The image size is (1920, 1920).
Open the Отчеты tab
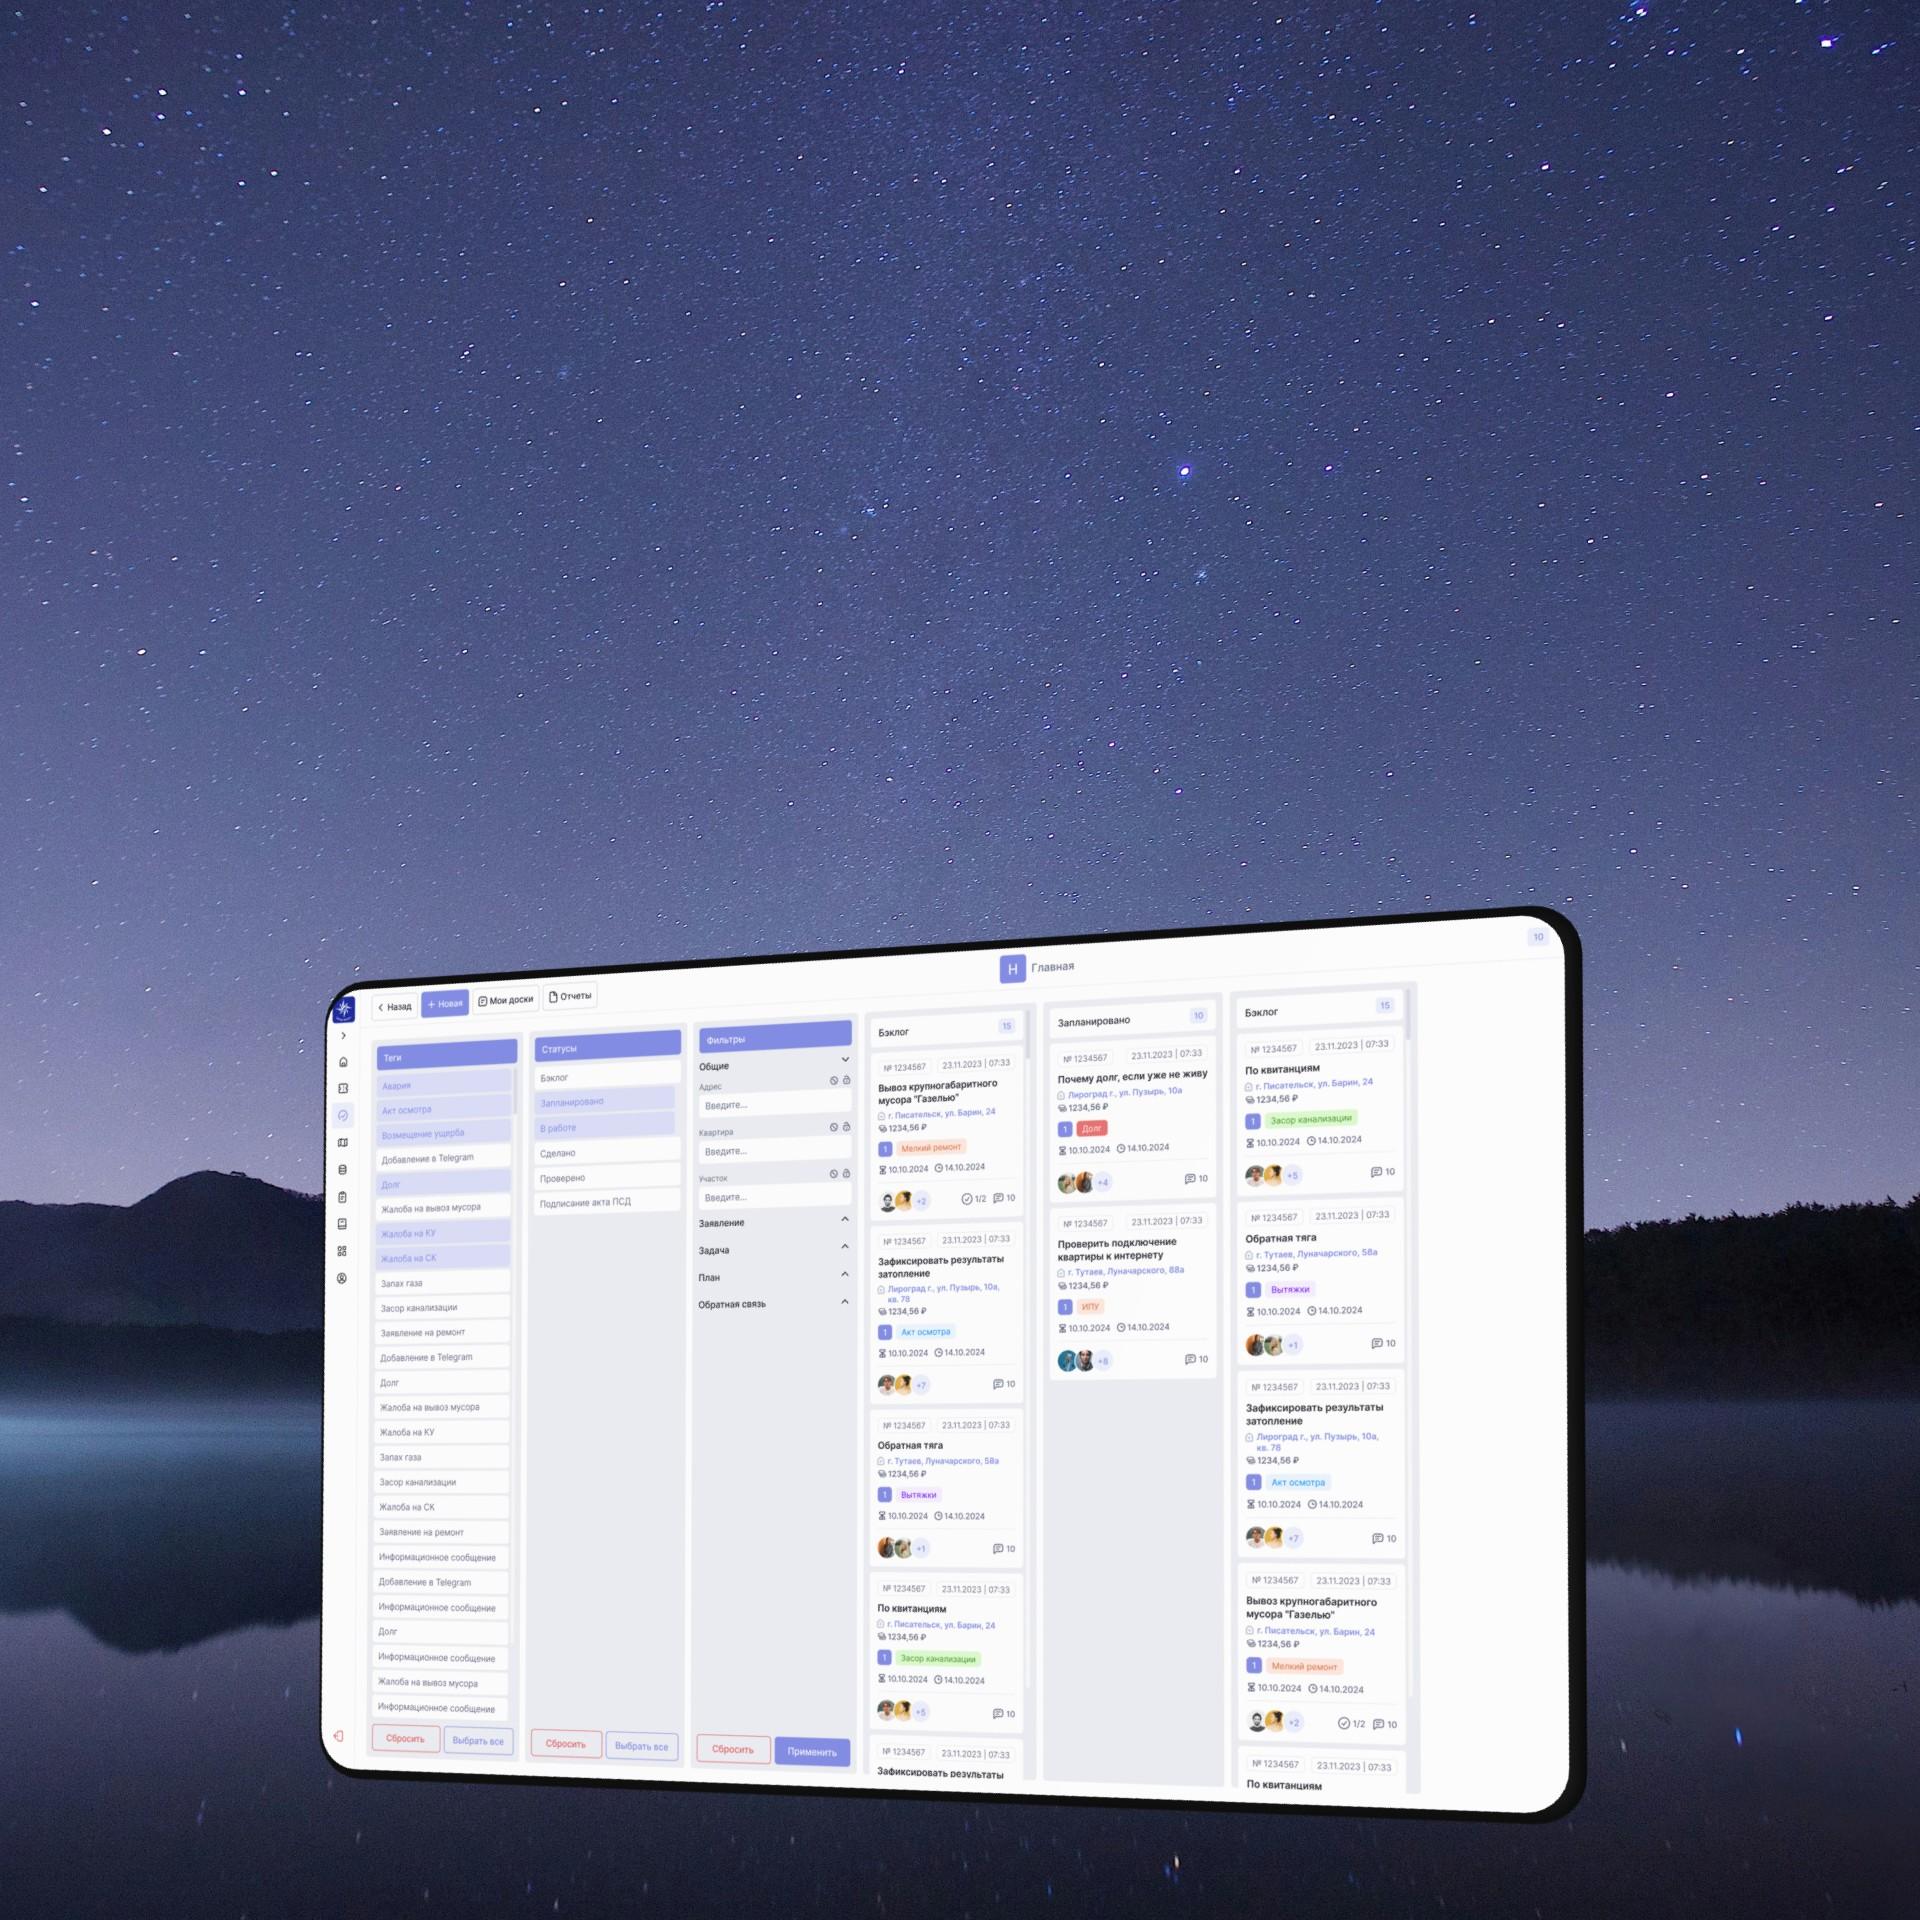tap(570, 996)
